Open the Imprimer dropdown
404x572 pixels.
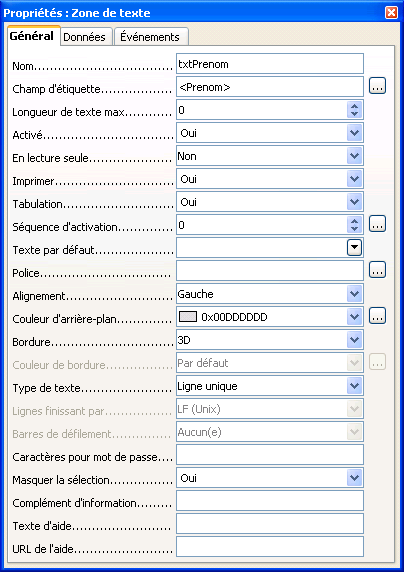[x=354, y=179]
